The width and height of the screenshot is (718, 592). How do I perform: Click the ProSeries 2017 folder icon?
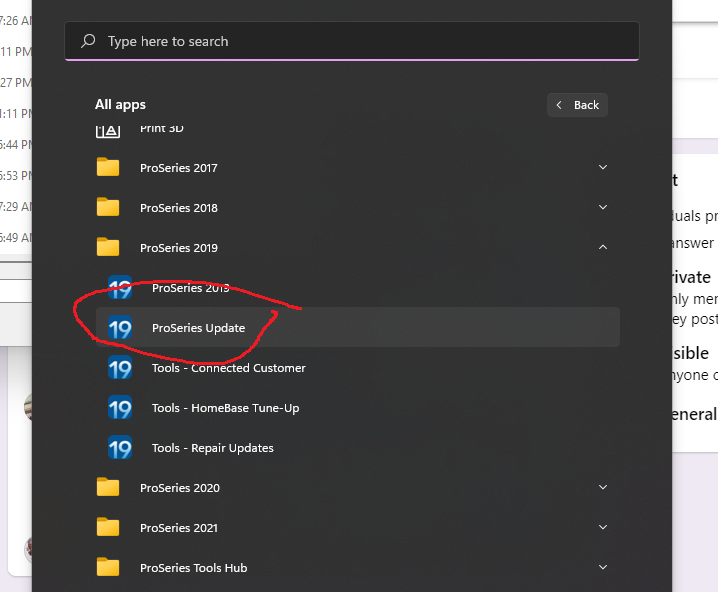[x=108, y=168]
